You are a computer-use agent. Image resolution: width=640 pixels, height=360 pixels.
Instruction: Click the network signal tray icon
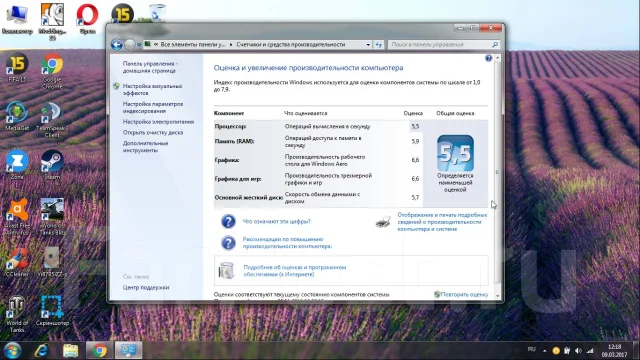590,351
